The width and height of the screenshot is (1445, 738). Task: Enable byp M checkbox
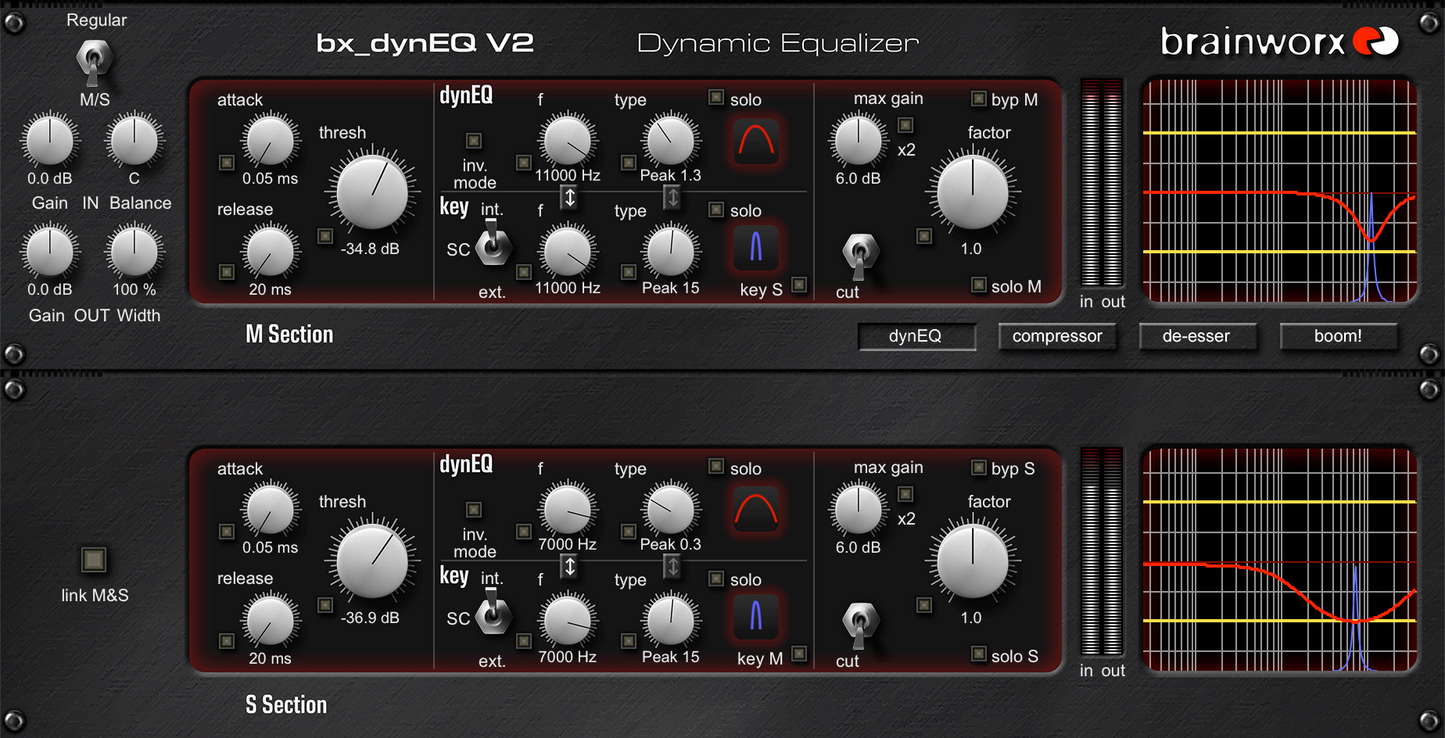(x=977, y=99)
